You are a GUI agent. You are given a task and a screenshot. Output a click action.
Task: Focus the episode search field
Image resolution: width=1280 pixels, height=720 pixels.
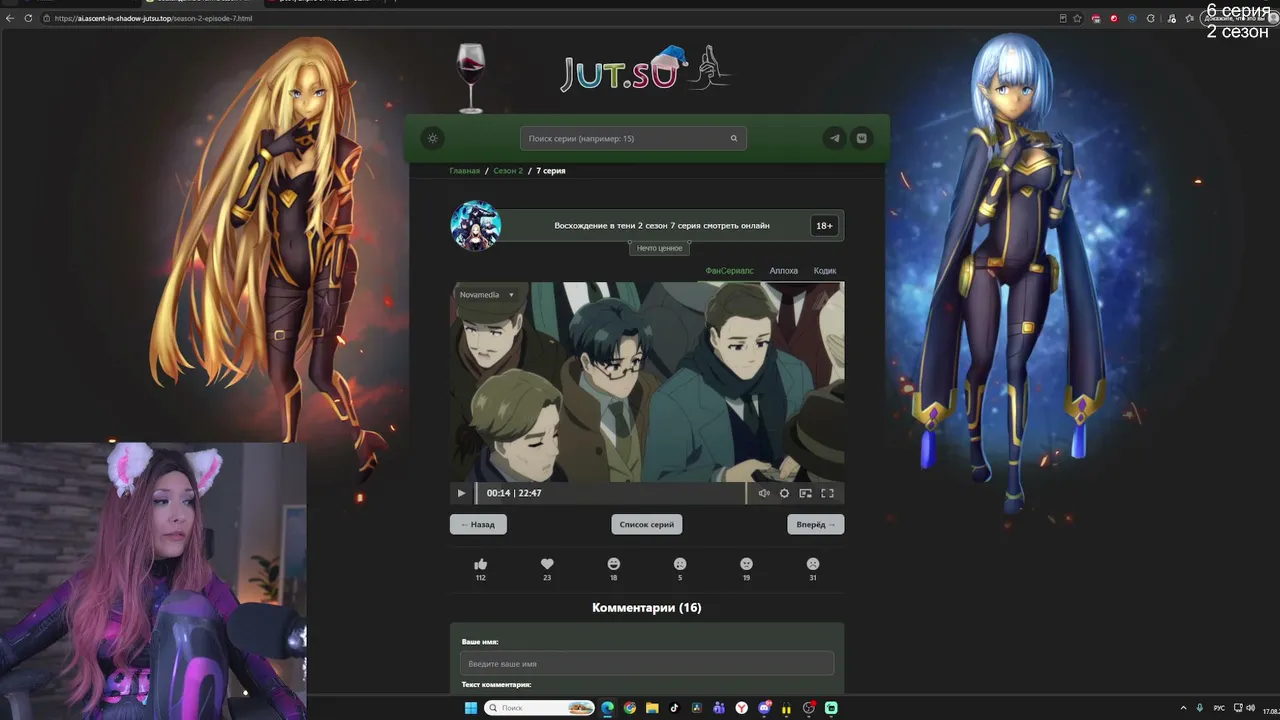tap(632, 139)
